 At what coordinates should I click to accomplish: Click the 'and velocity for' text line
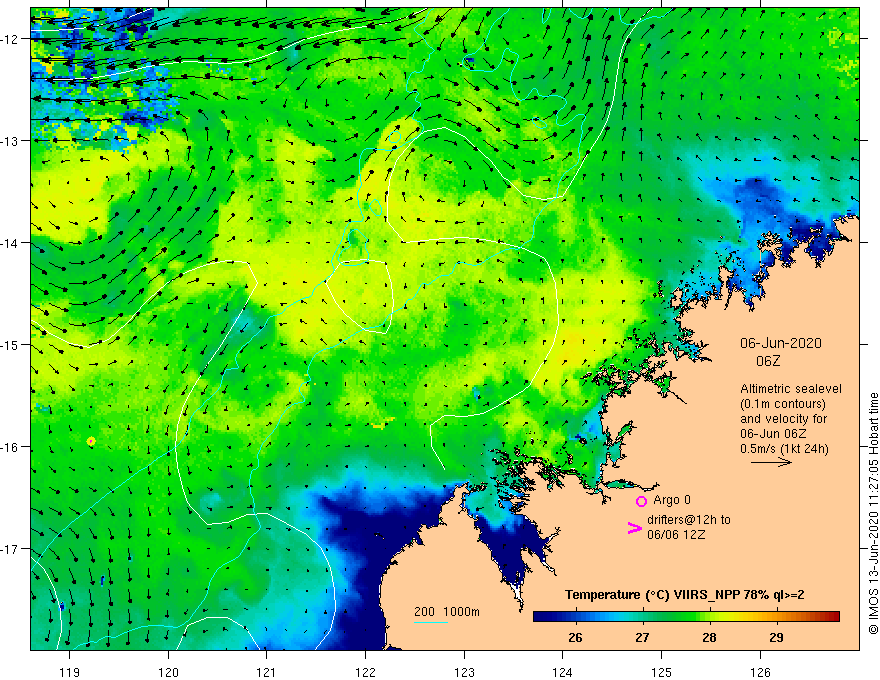(x=783, y=419)
